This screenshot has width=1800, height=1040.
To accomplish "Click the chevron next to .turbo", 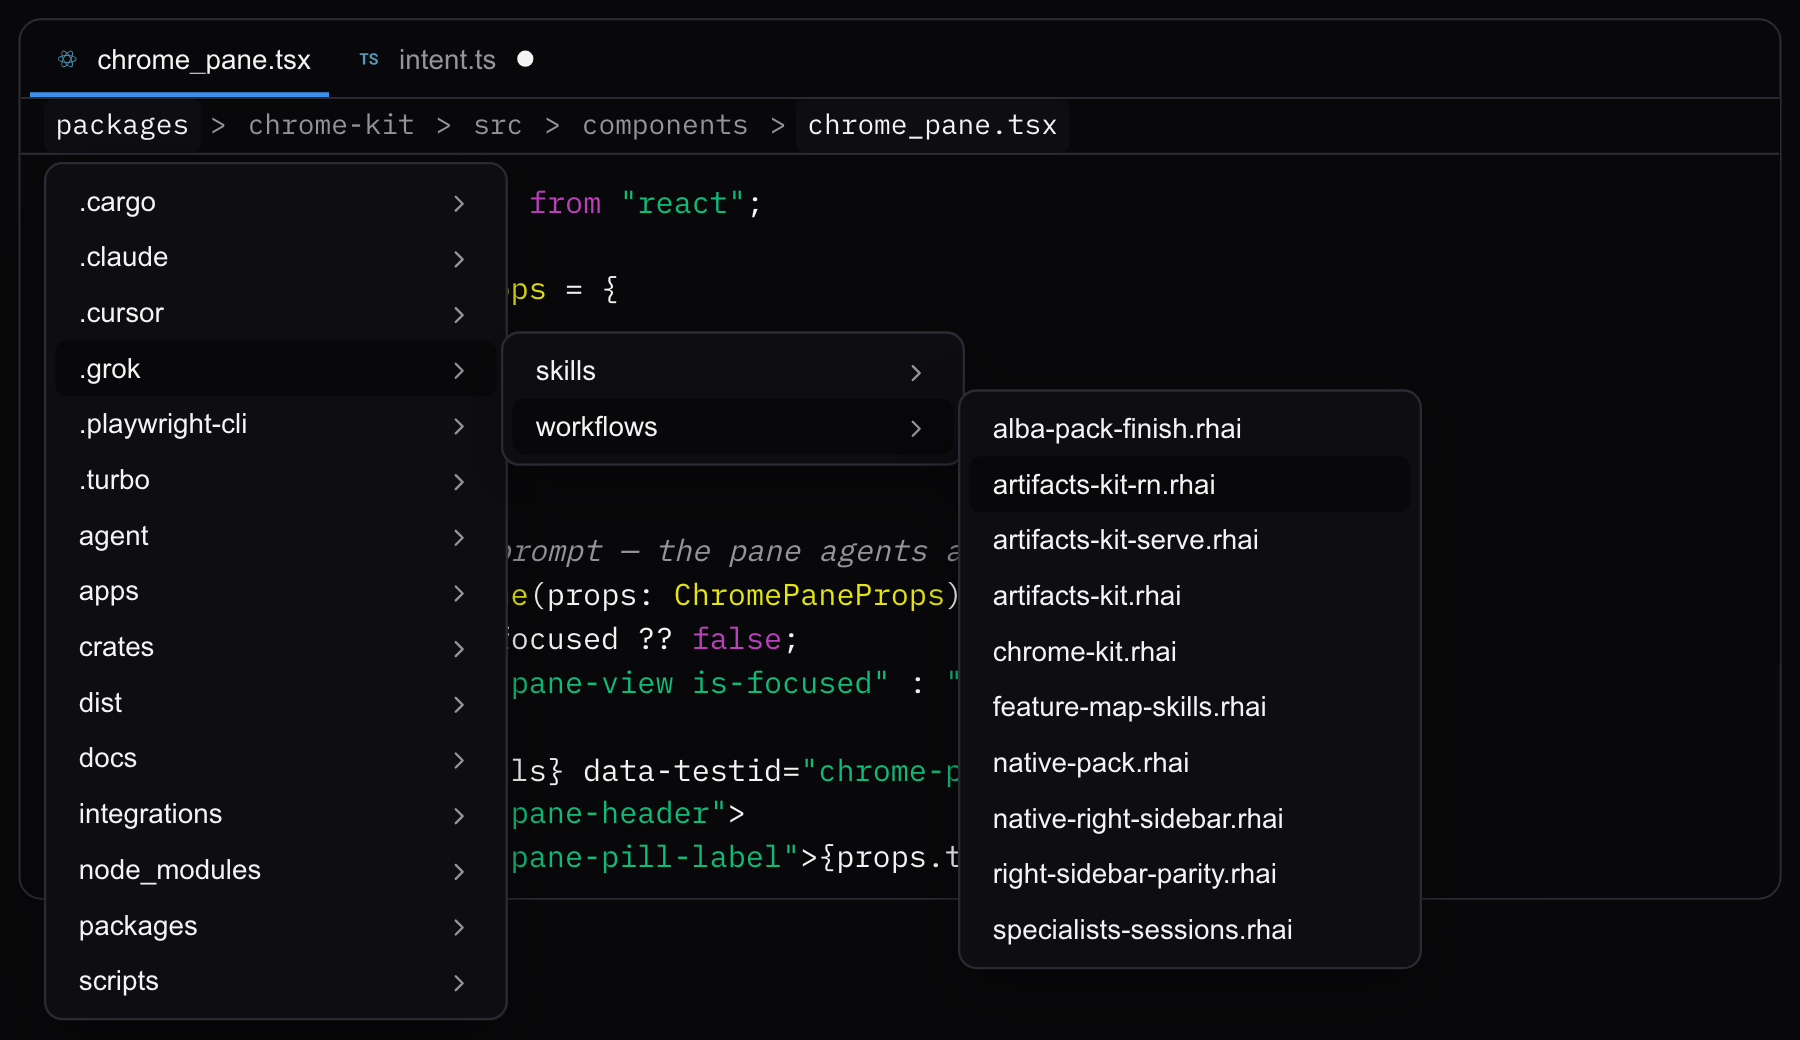I will tap(459, 482).
